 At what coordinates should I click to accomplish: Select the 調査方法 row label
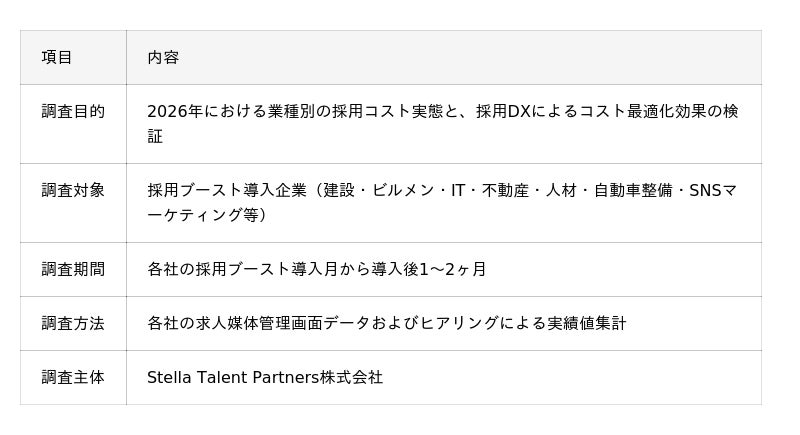[73, 323]
